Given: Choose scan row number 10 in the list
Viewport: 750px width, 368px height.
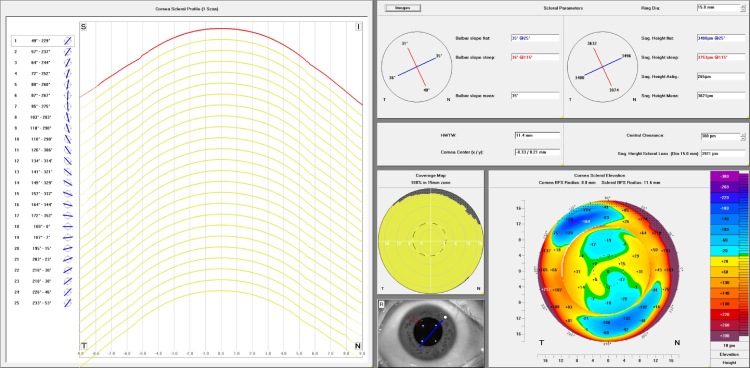Looking at the screenshot, I should (43, 139).
